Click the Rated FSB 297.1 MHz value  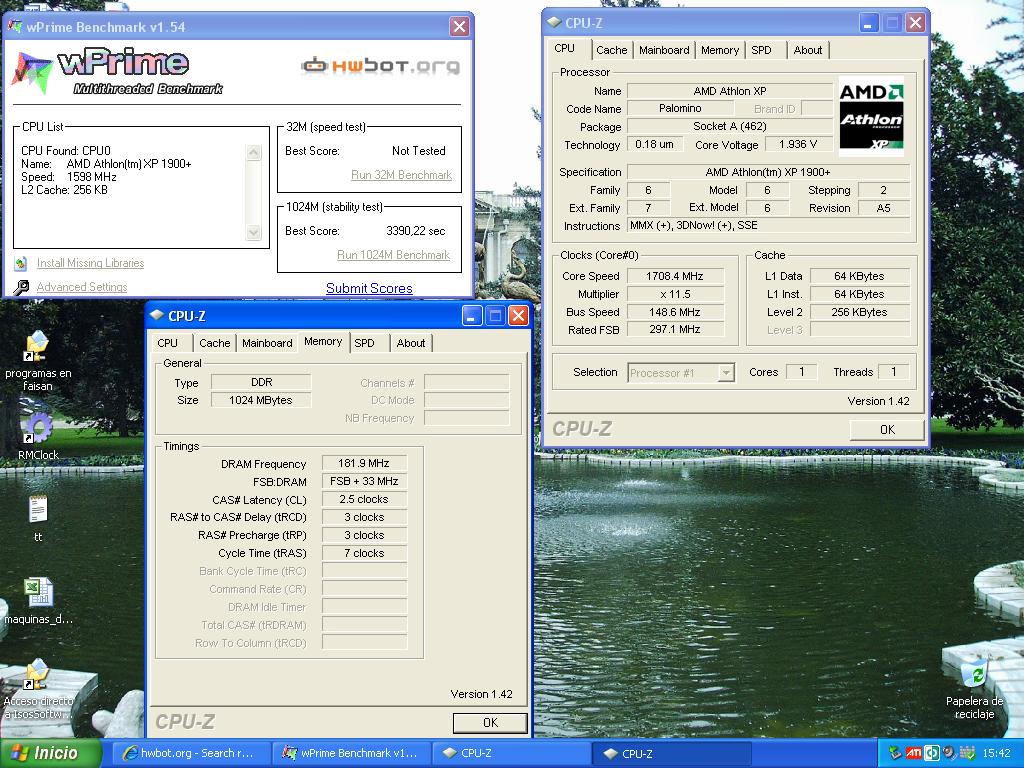pyautogui.click(x=675, y=330)
